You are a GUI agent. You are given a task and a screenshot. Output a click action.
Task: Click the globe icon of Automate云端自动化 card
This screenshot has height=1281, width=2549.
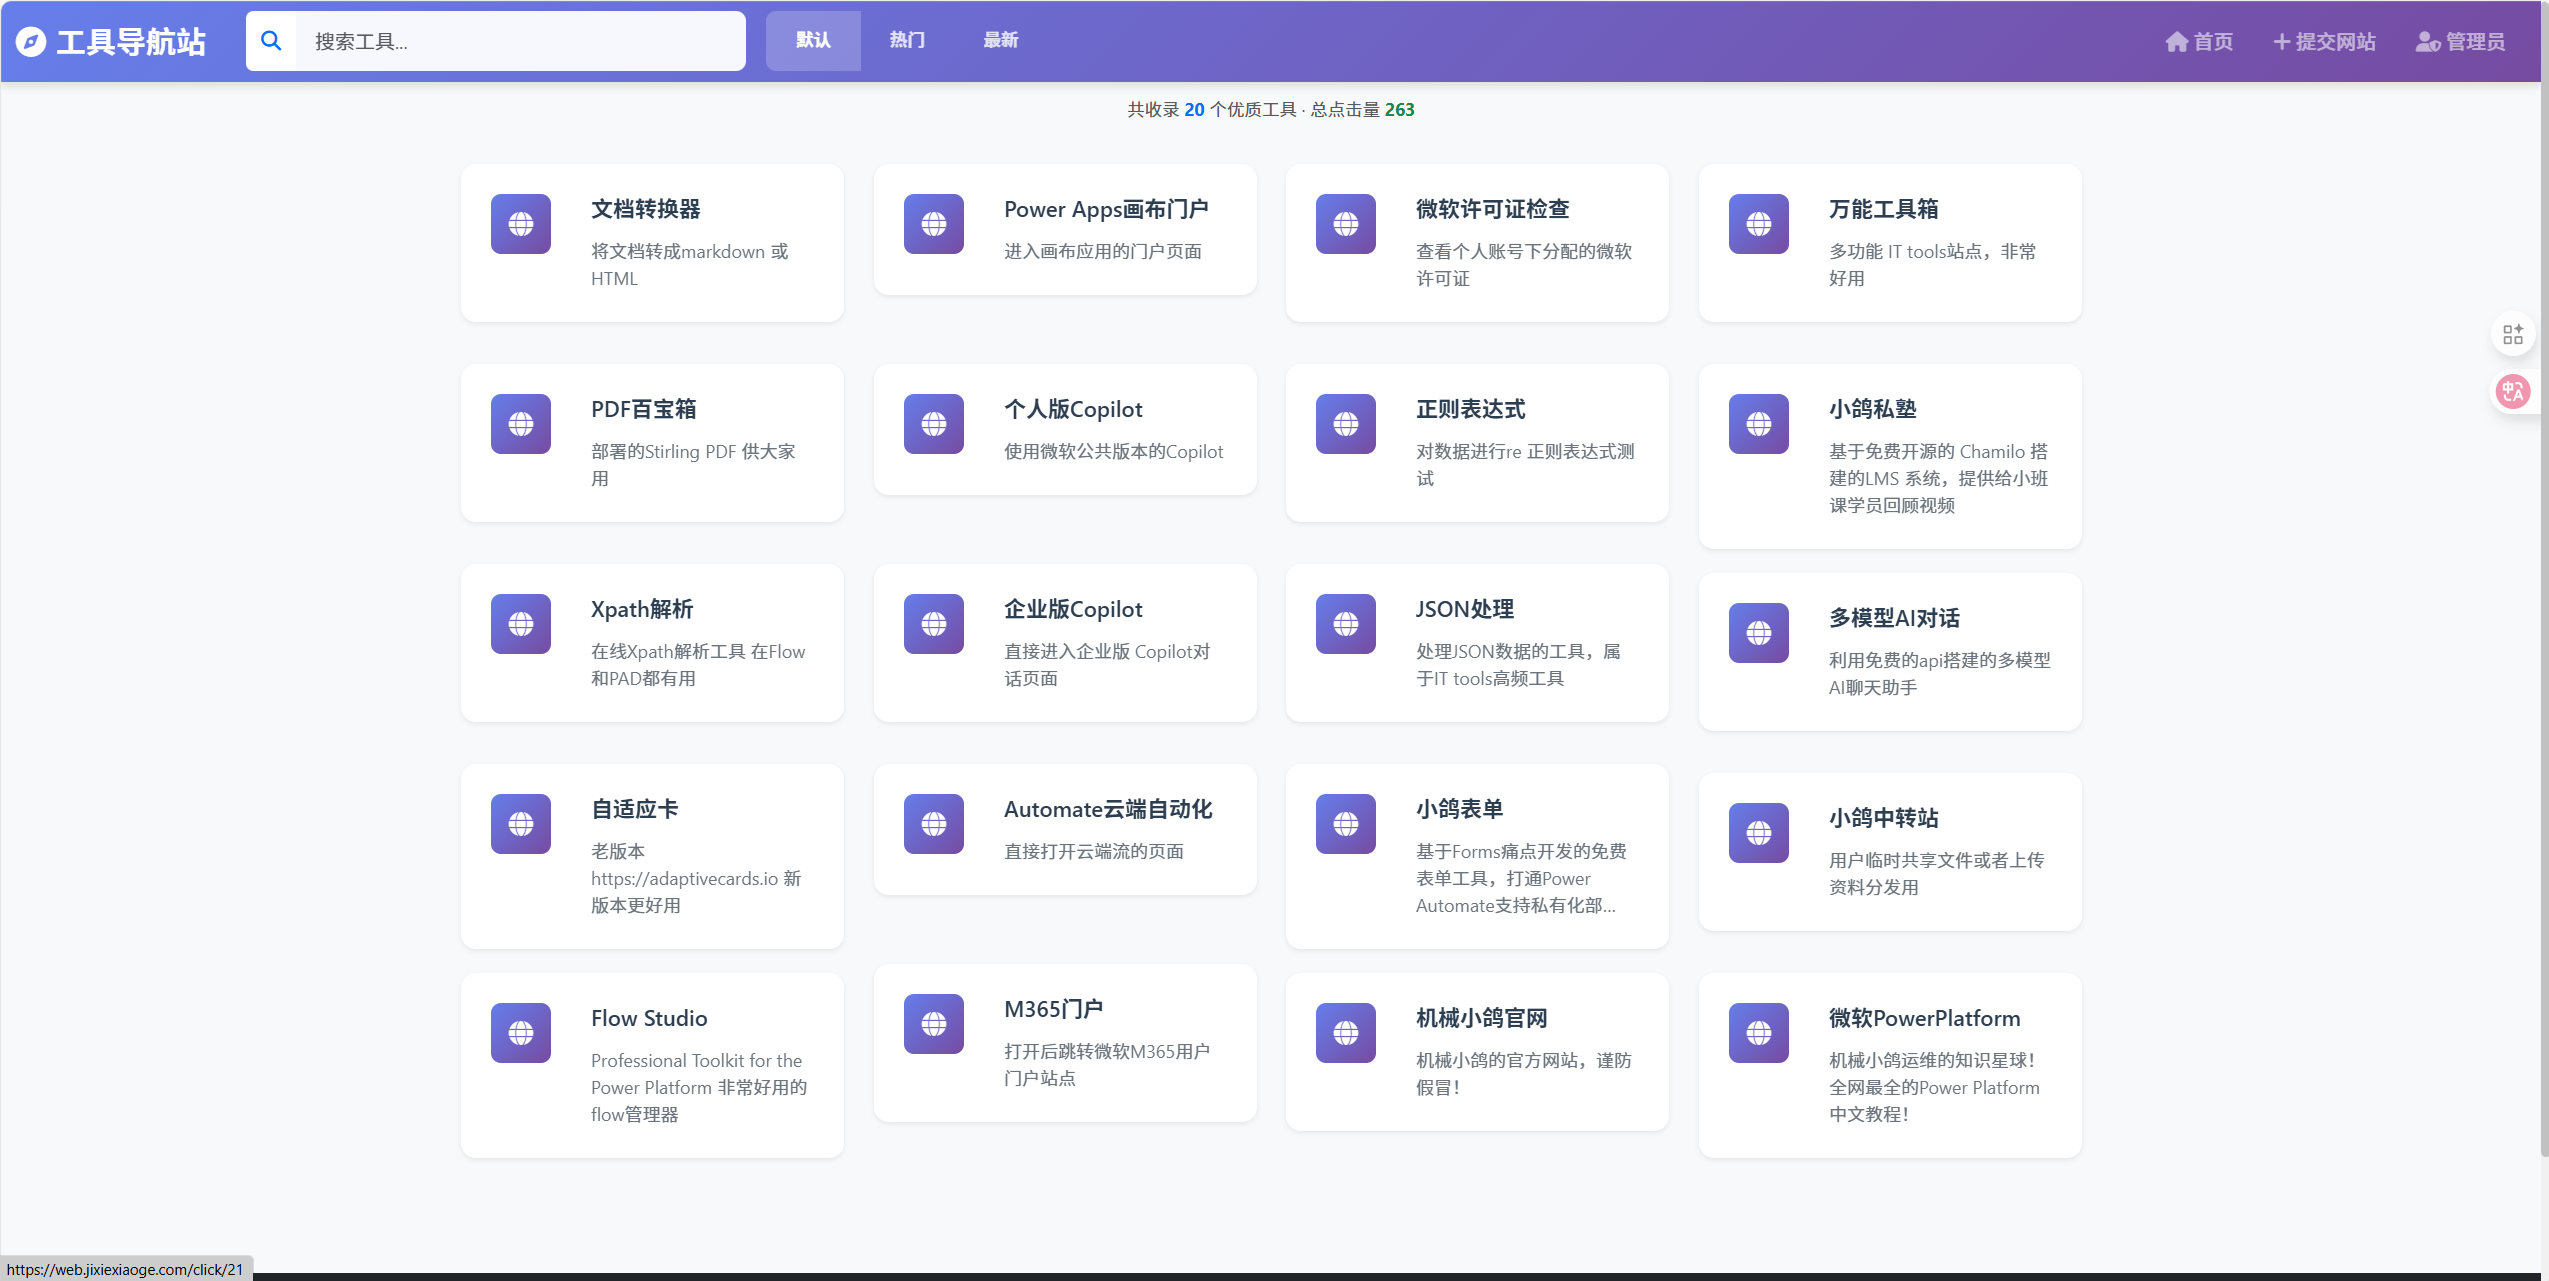(934, 824)
